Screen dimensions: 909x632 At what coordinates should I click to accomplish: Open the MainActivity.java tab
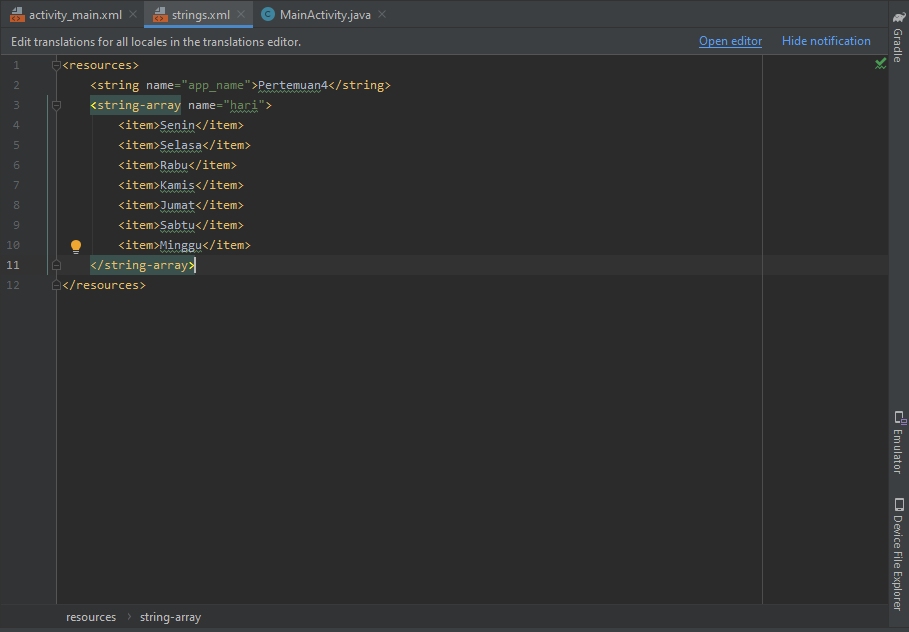tap(325, 15)
